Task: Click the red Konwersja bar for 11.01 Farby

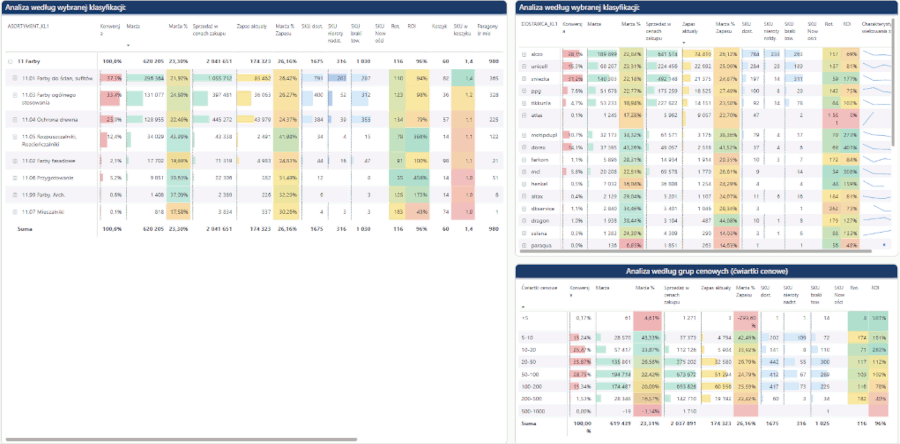Action: coord(113,77)
